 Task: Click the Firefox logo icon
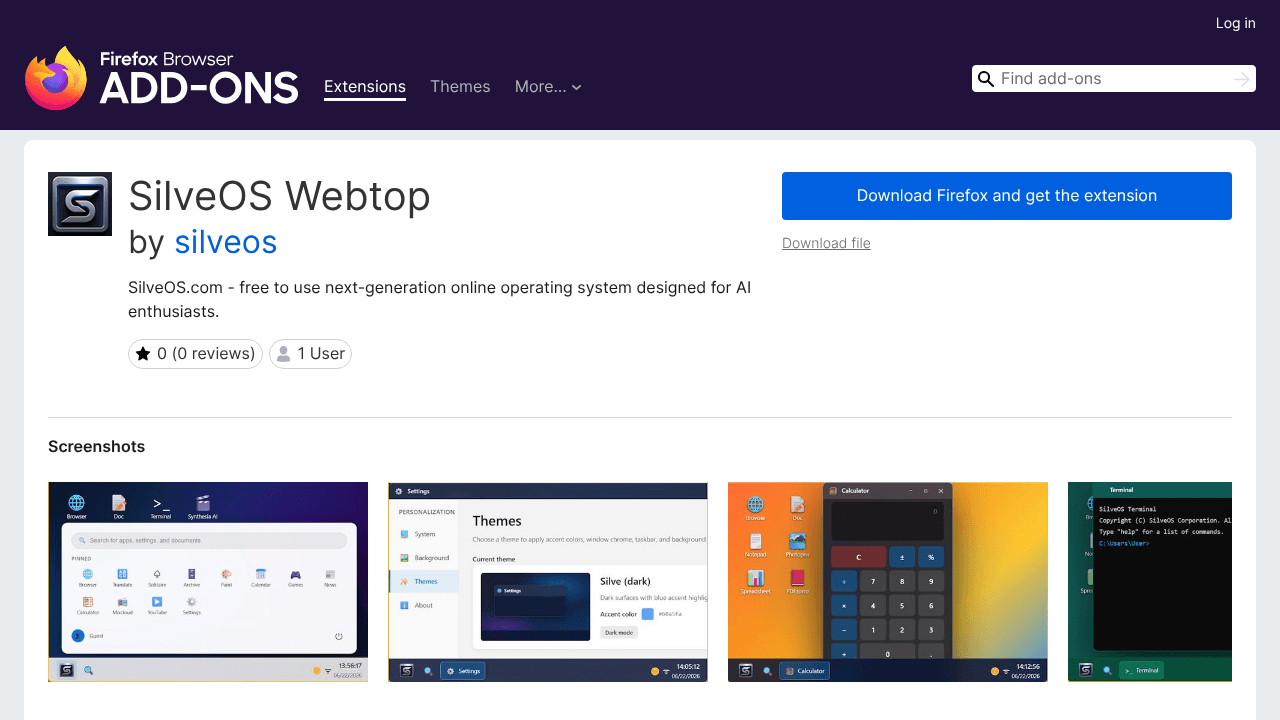tap(56, 78)
